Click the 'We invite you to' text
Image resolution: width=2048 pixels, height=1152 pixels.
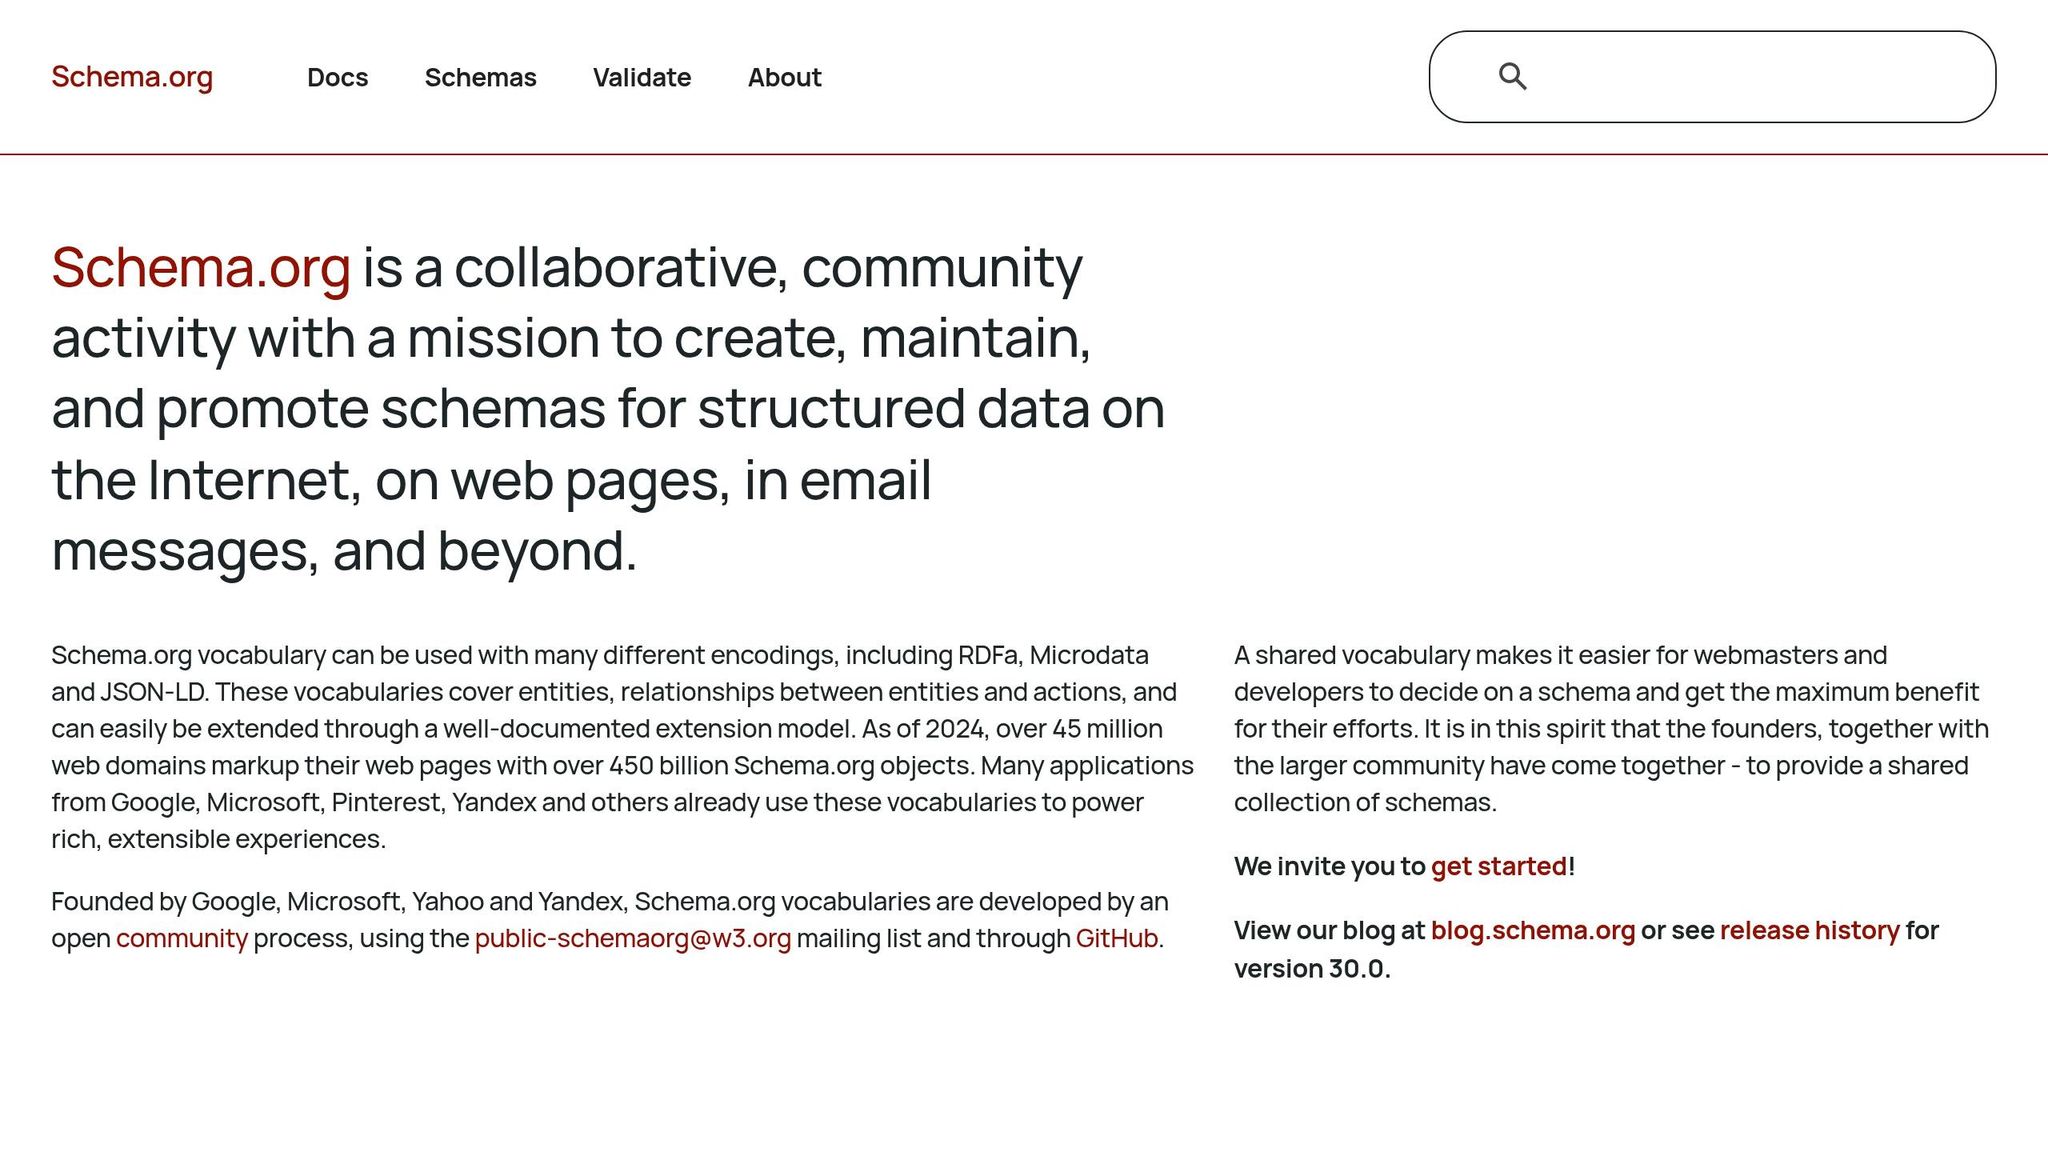1329,867
